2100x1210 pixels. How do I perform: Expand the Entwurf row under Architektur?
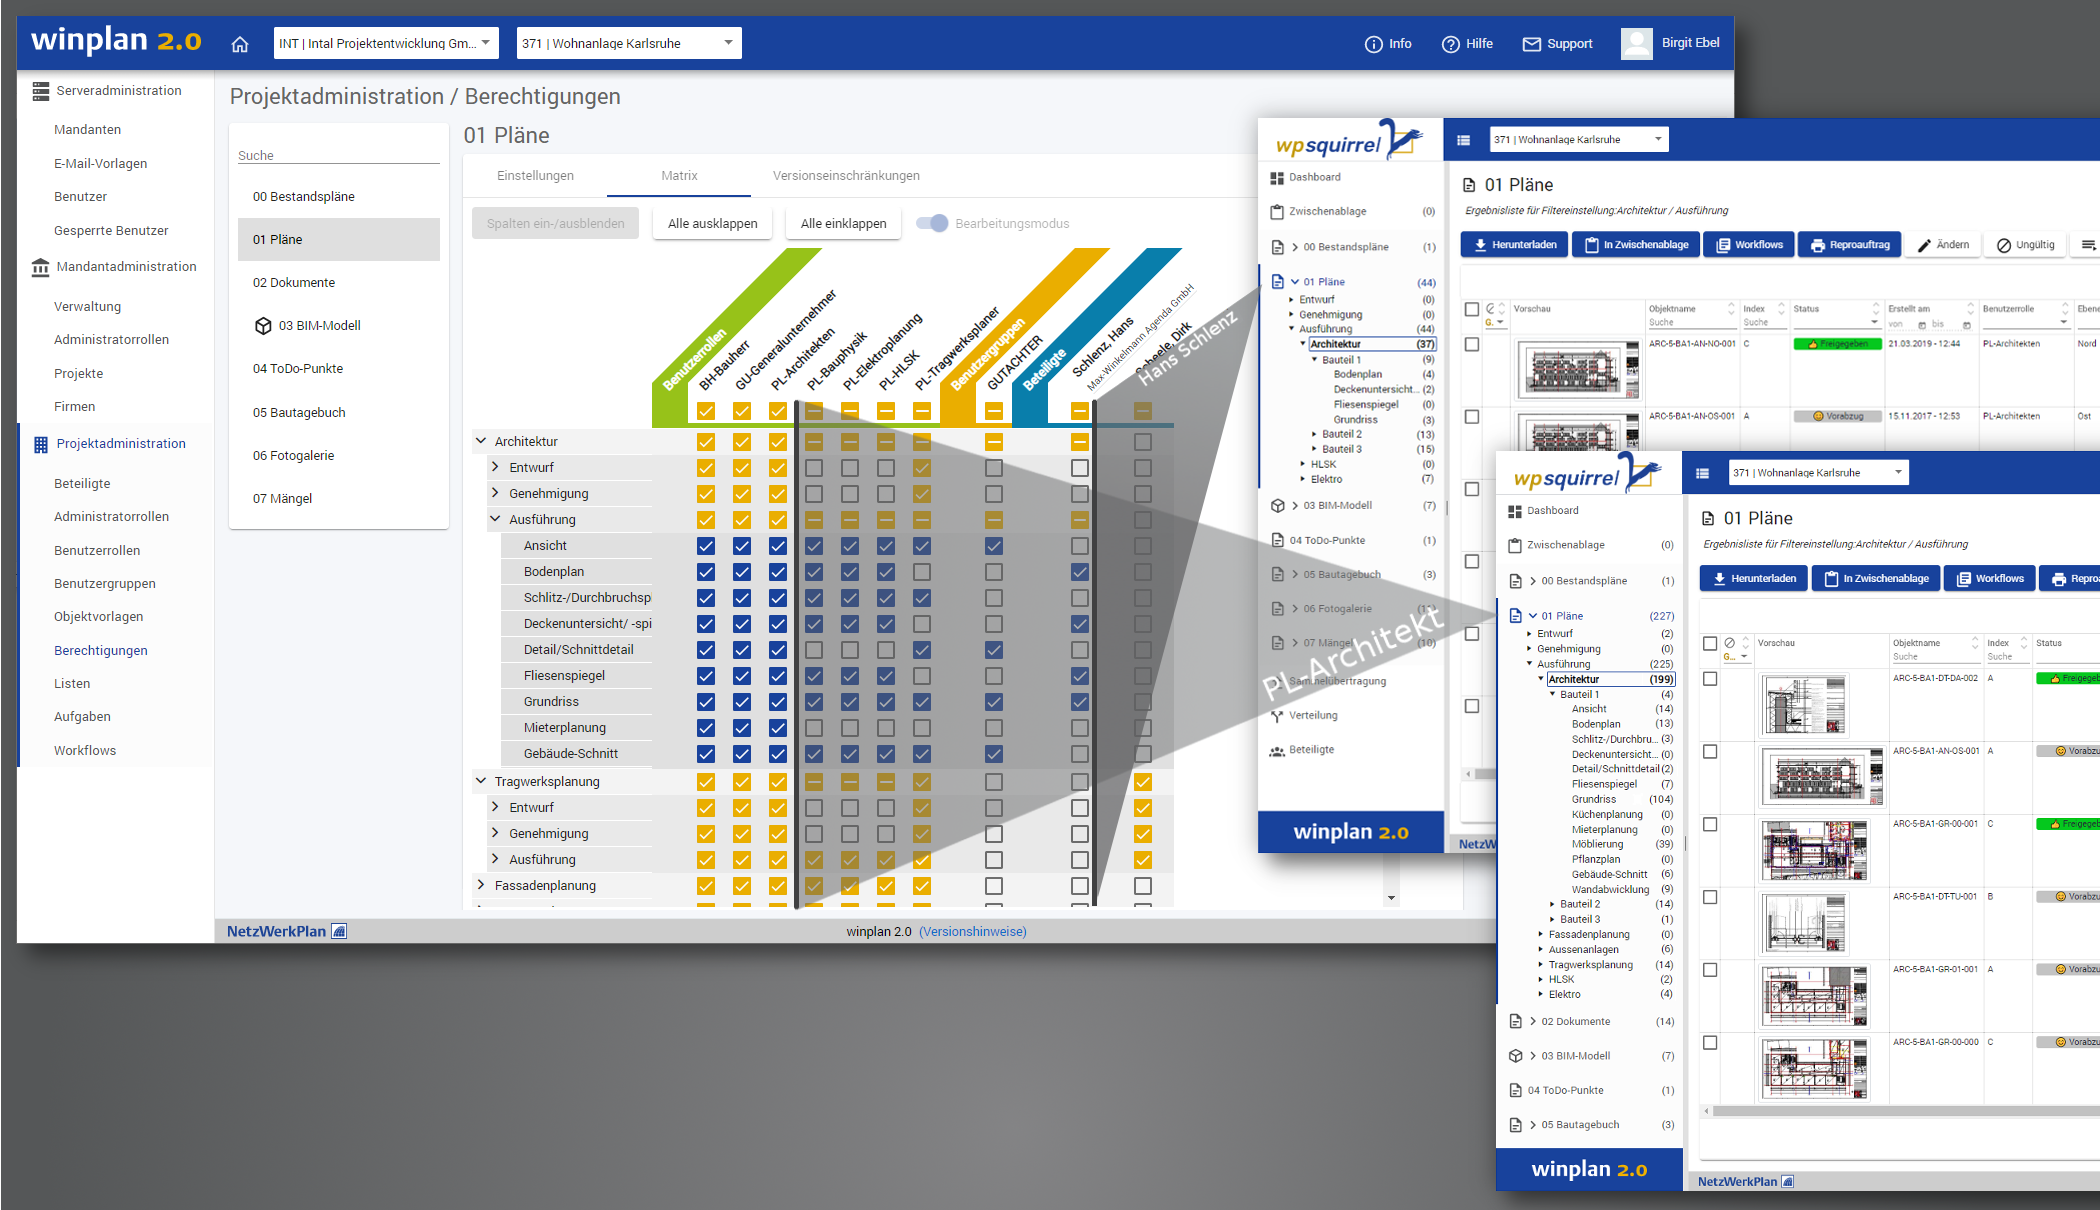coord(495,467)
